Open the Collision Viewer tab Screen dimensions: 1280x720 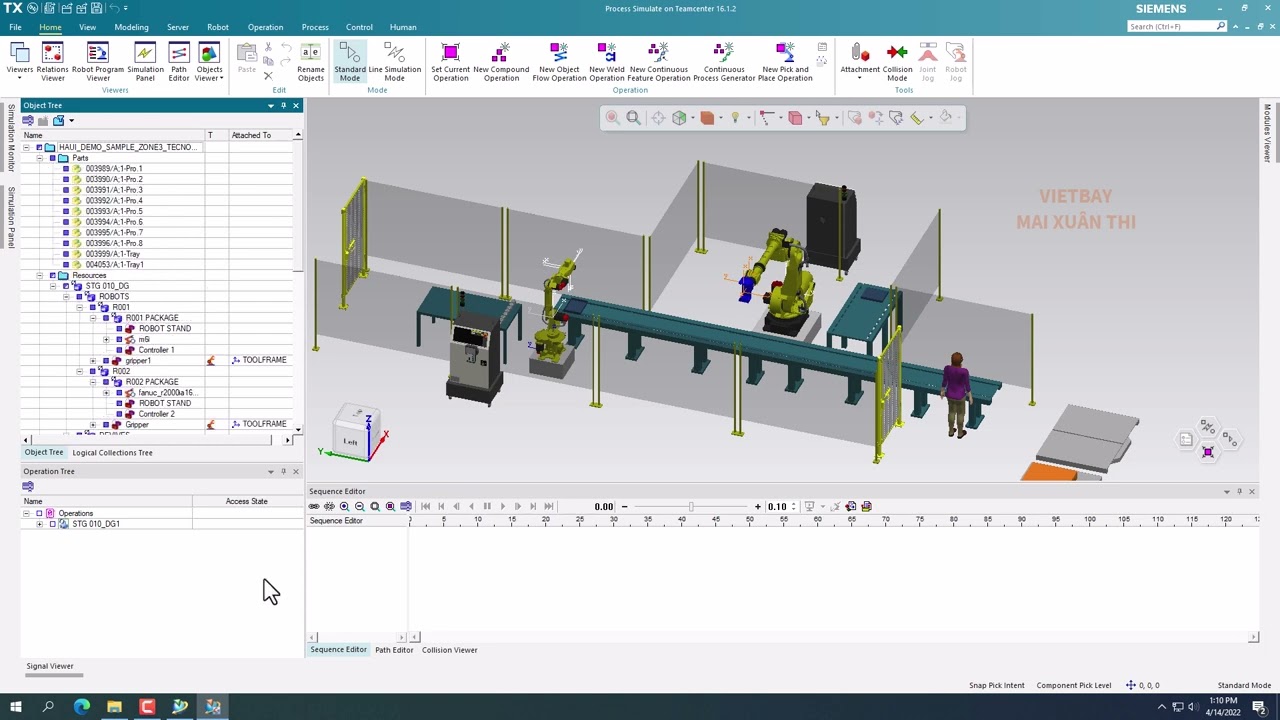click(x=449, y=650)
